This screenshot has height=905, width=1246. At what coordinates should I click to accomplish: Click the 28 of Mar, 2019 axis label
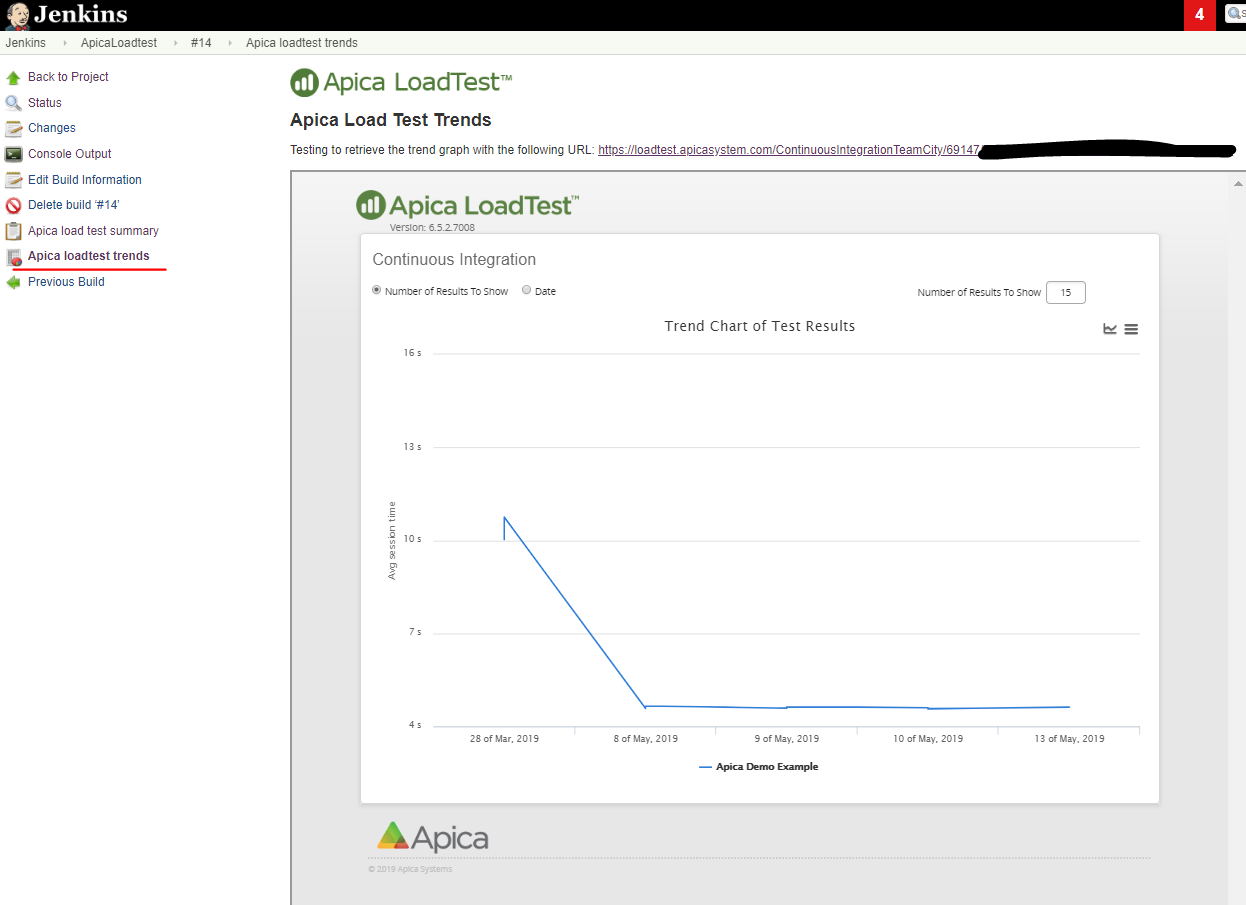[504, 739]
